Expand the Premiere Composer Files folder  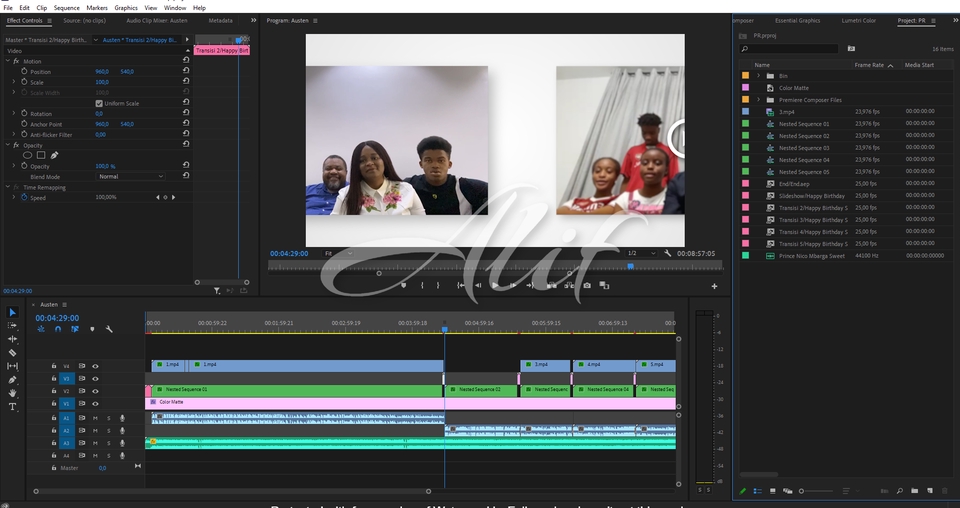[x=759, y=100]
